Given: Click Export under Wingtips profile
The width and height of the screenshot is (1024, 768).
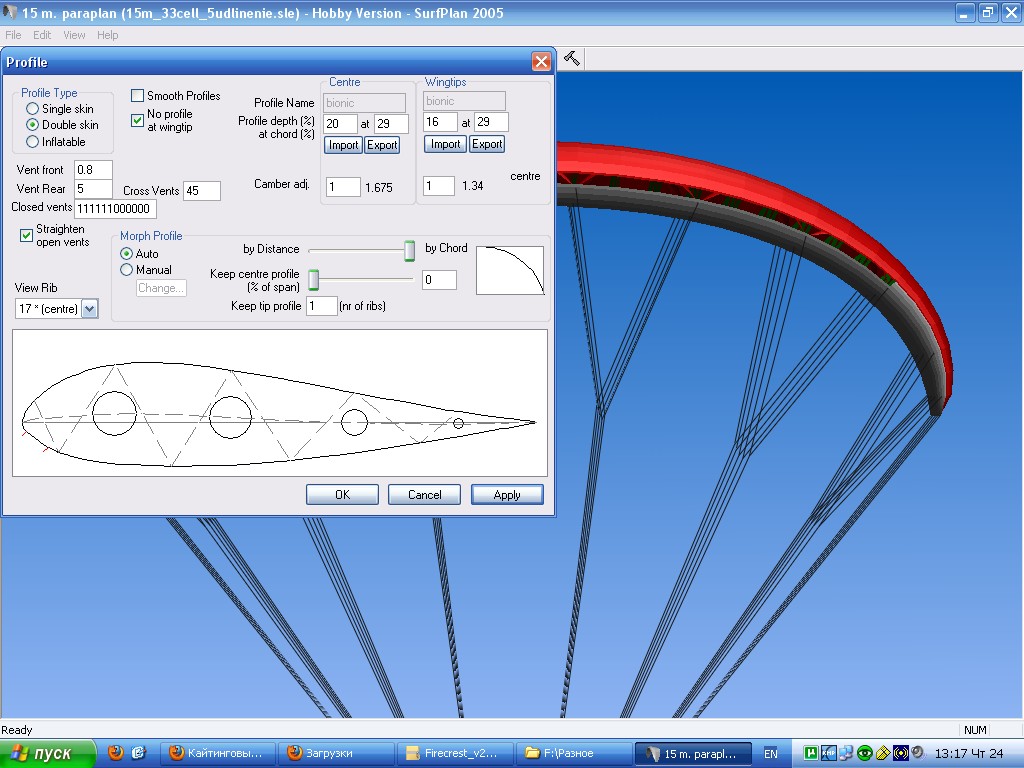Looking at the screenshot, I should click(487, 144).
